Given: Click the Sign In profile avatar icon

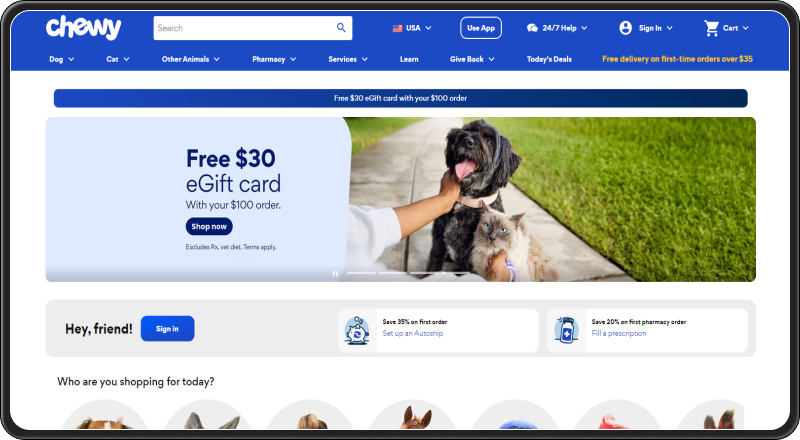Looking at the screenshot, I should click(626, 28).
